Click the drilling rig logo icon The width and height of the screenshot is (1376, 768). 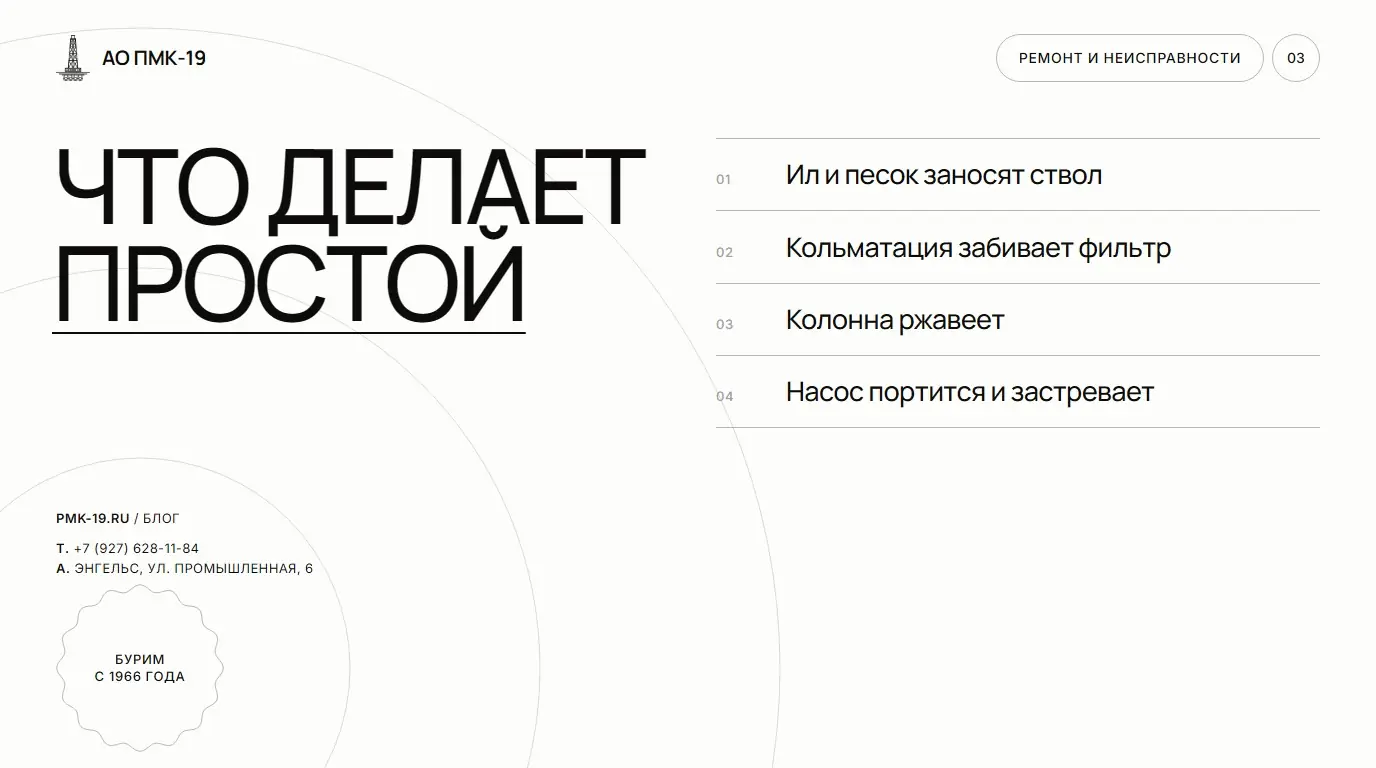click(72, 58)
